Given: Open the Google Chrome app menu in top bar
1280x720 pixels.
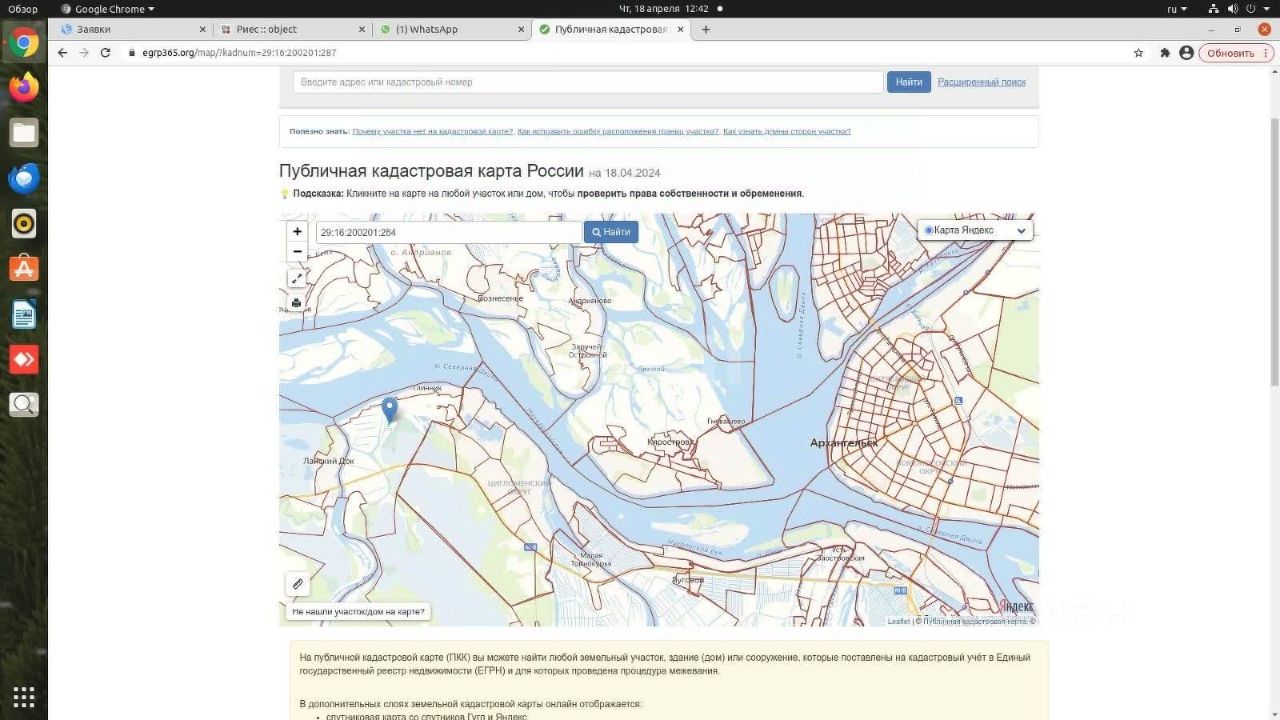Looking at the screenshot, I should point(108,9).
